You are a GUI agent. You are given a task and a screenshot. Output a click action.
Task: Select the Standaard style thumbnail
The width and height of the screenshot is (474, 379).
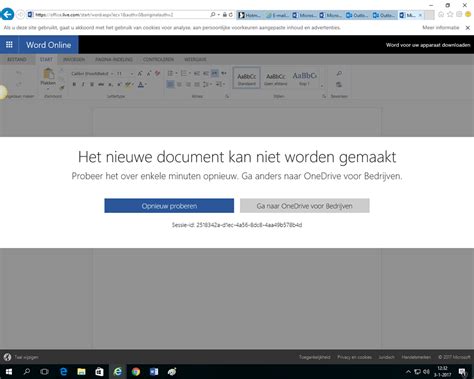click(x=247, y=78)
